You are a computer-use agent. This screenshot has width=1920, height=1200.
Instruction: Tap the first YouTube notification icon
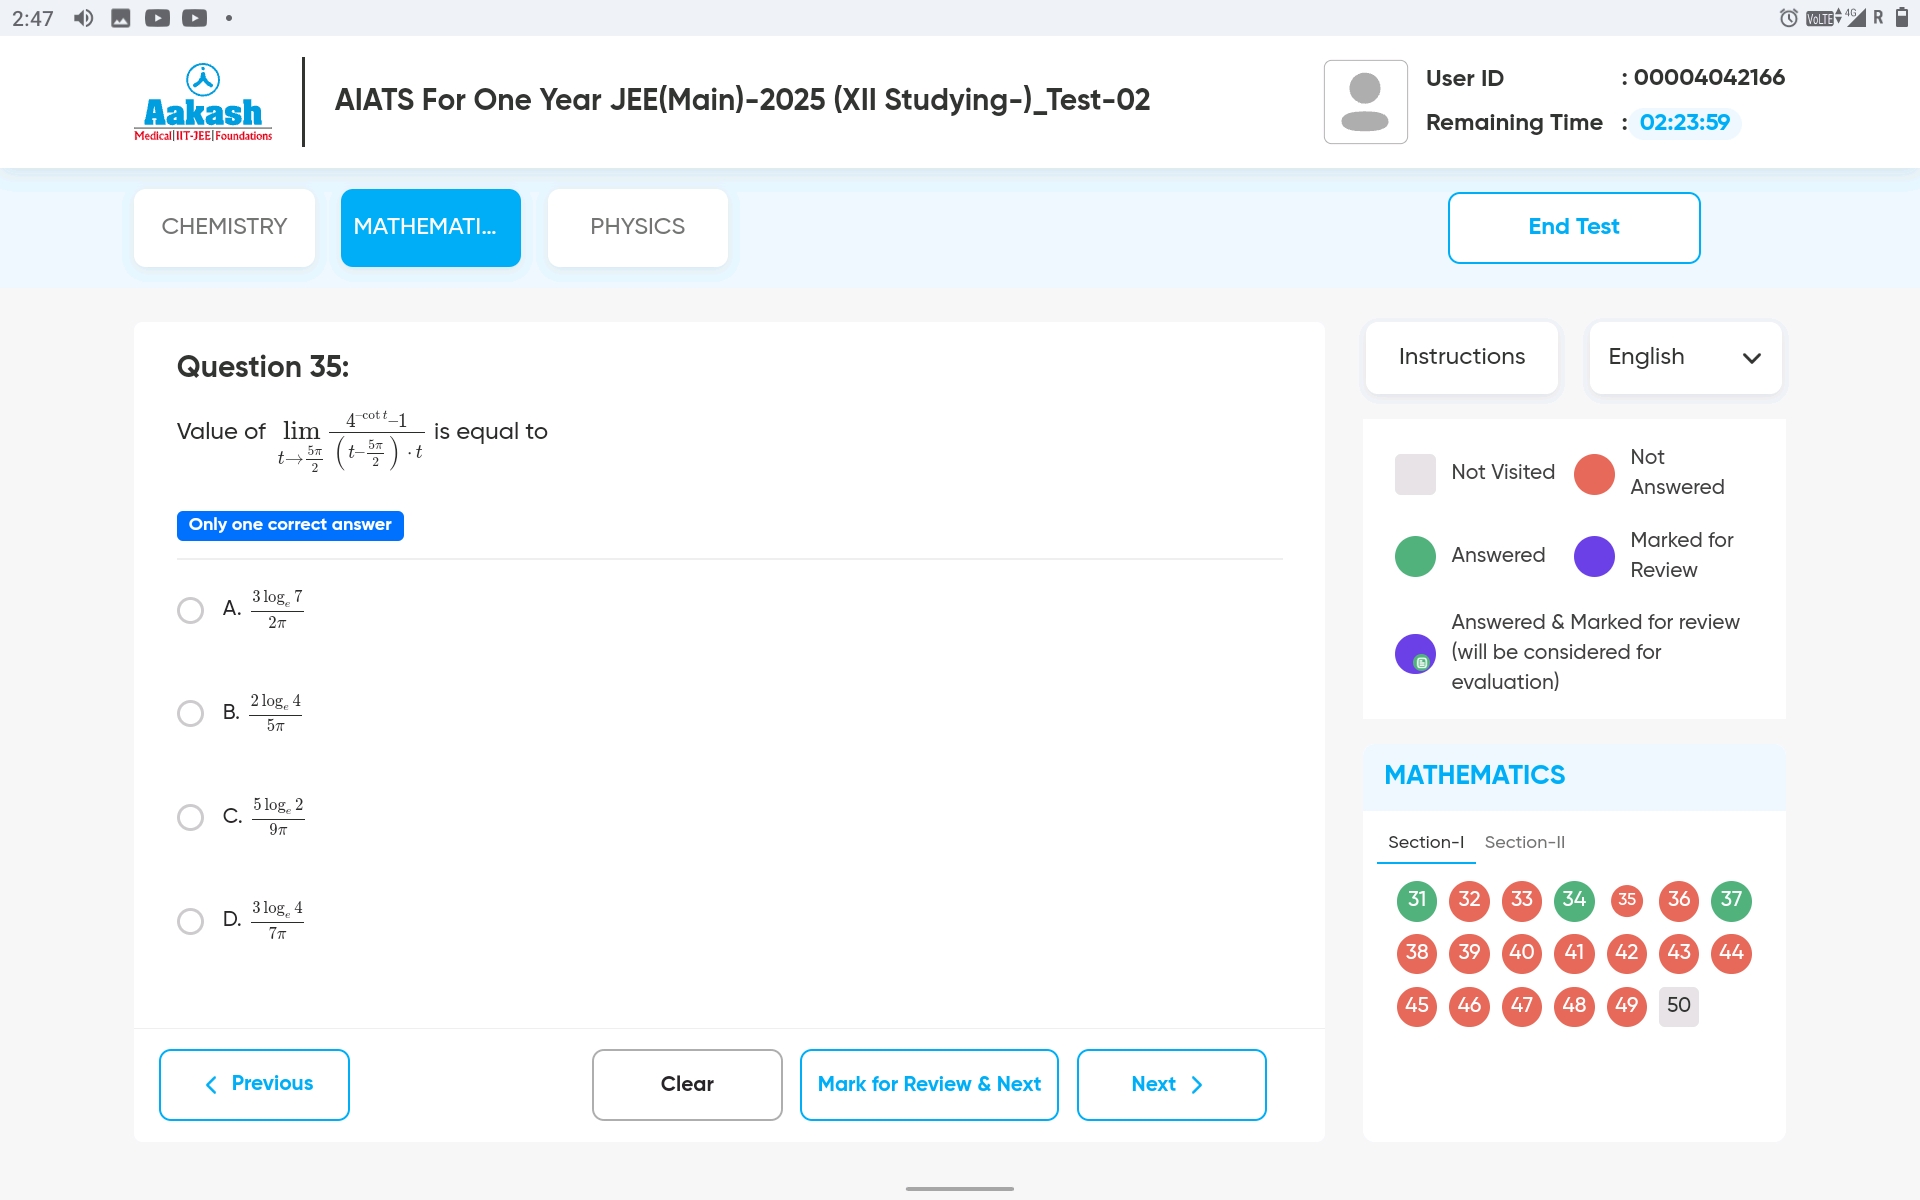[x=157, y=18]
